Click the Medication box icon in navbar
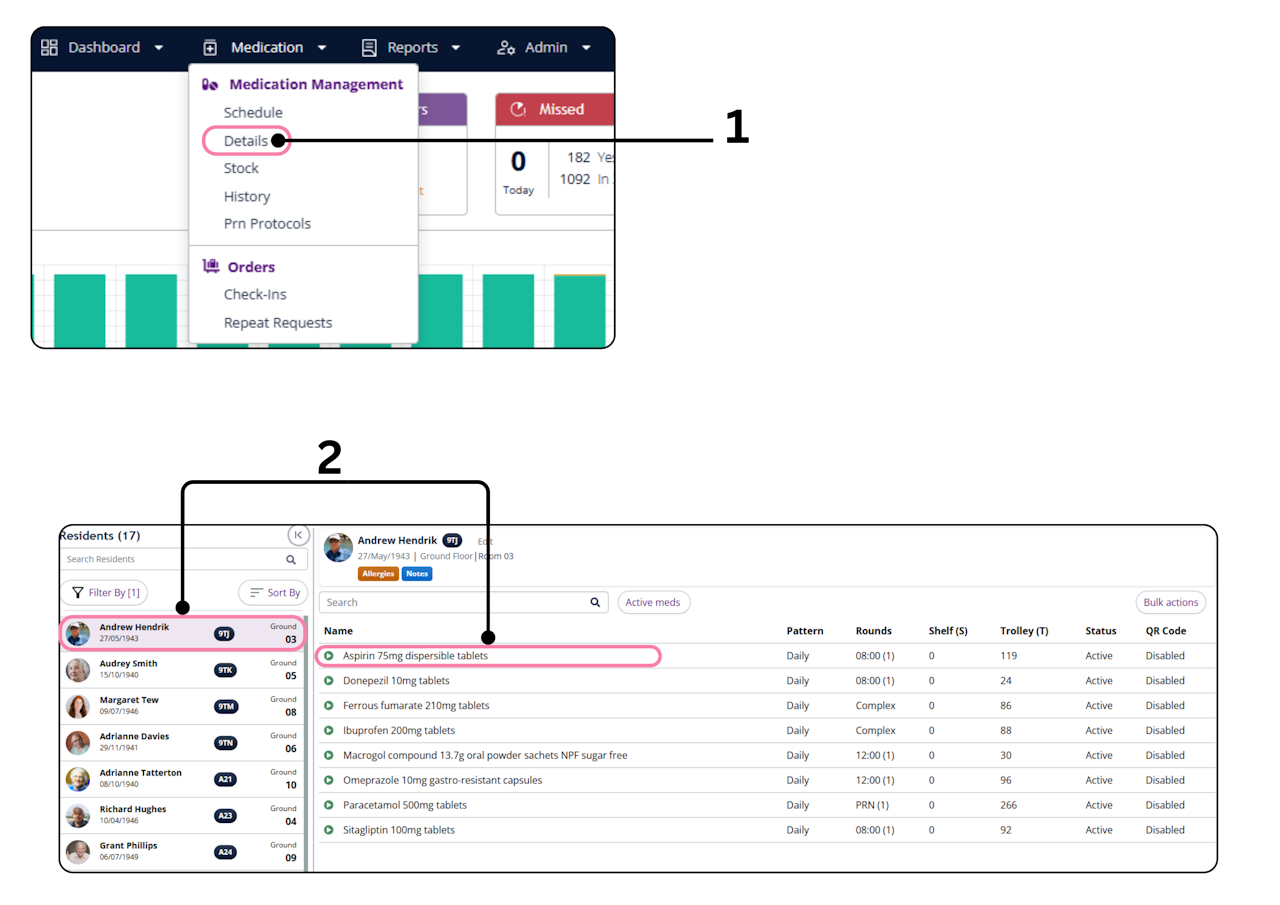This screenshot has width=1280, height=905. (210, 47)
